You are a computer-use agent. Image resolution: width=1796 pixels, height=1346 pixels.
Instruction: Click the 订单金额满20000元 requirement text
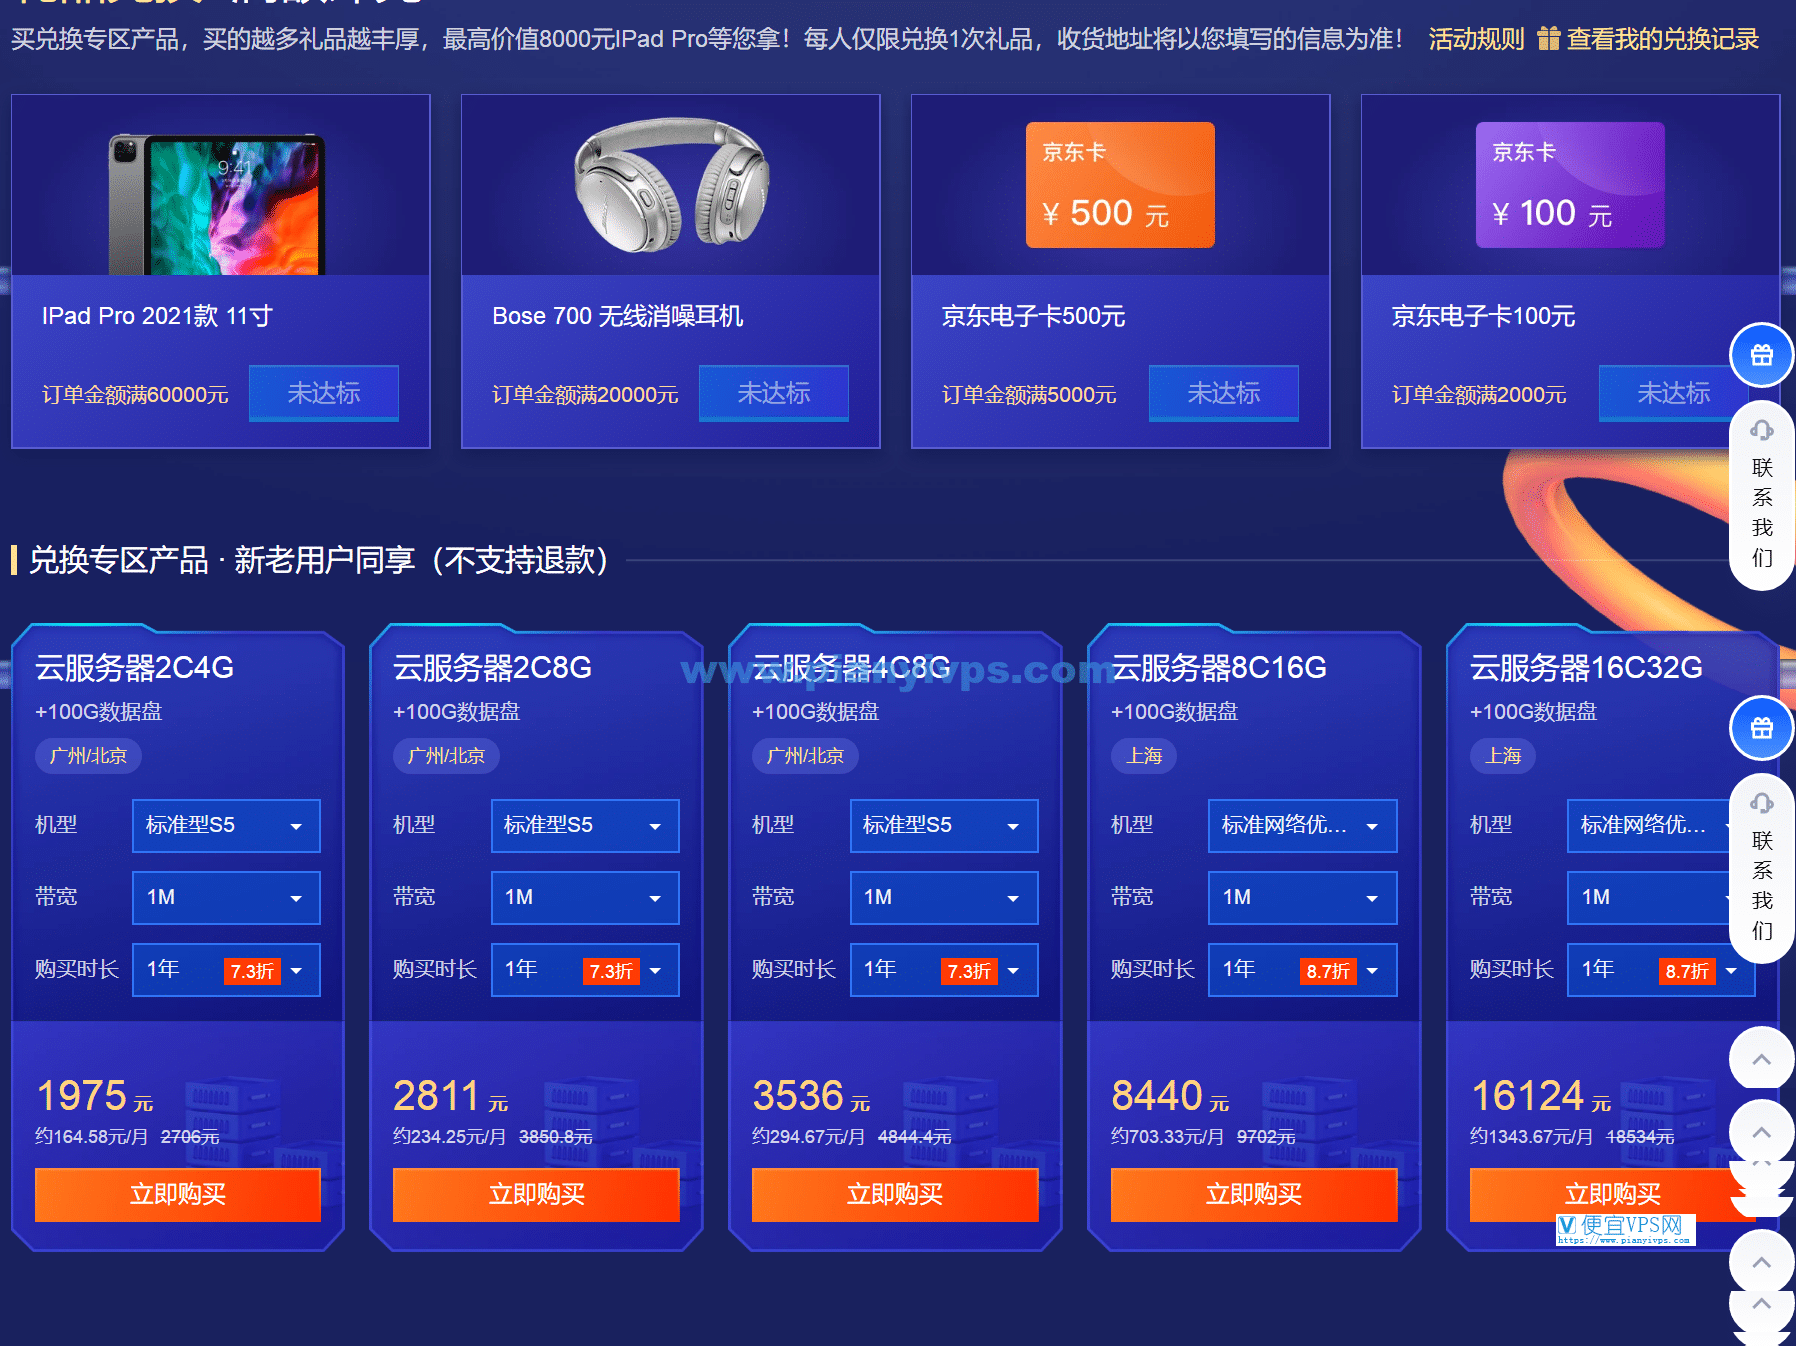585,395
